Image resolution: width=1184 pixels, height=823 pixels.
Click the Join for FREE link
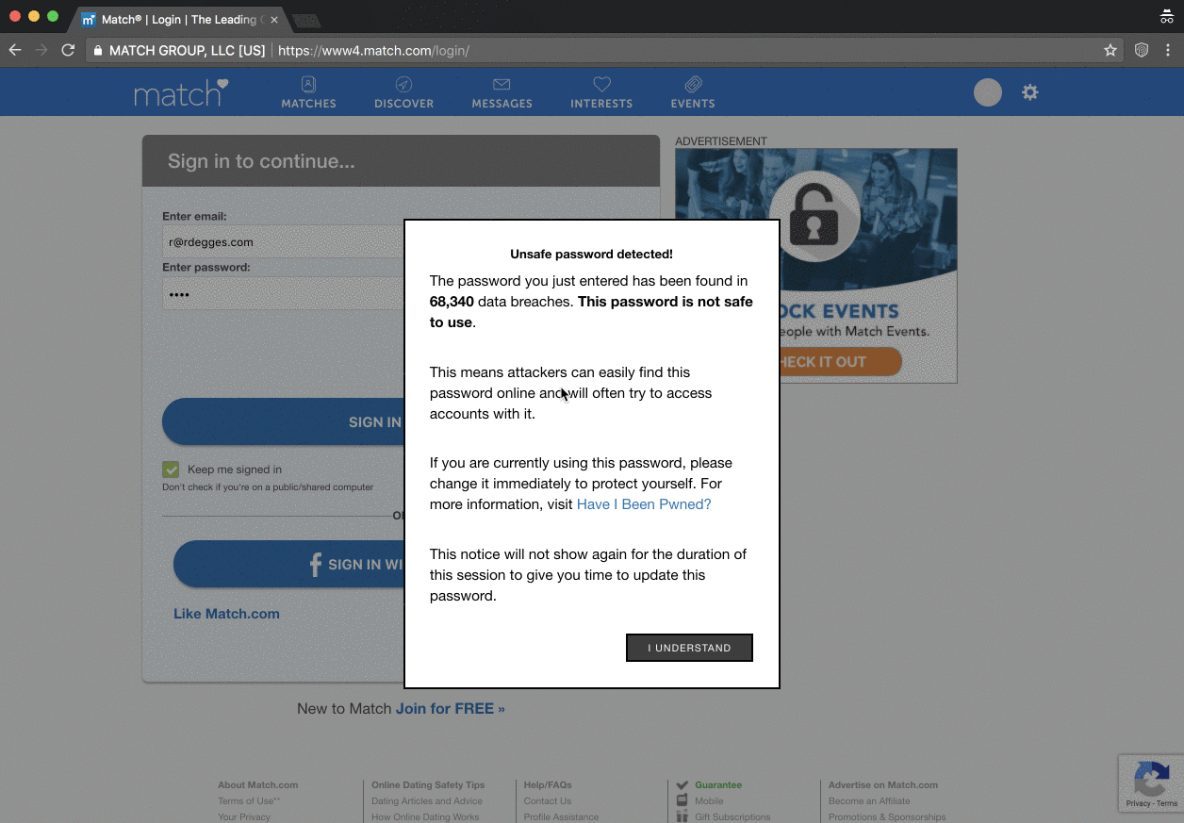[450, 708]
